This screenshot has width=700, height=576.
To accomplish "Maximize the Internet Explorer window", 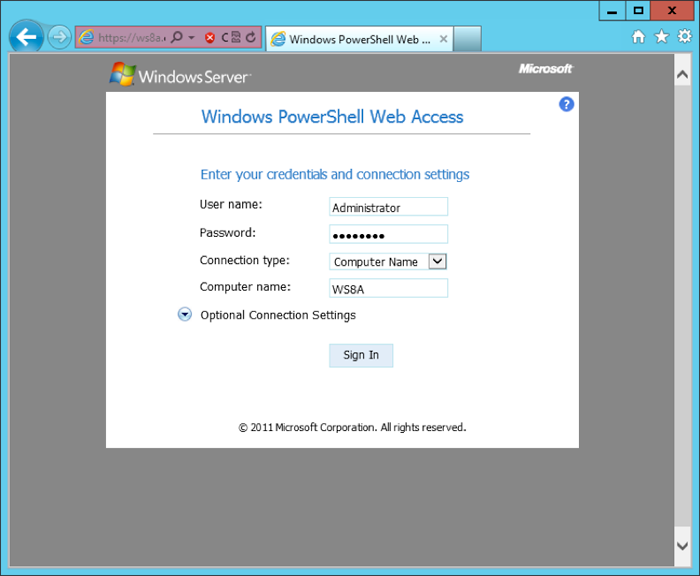I will (x=638, y=11).
